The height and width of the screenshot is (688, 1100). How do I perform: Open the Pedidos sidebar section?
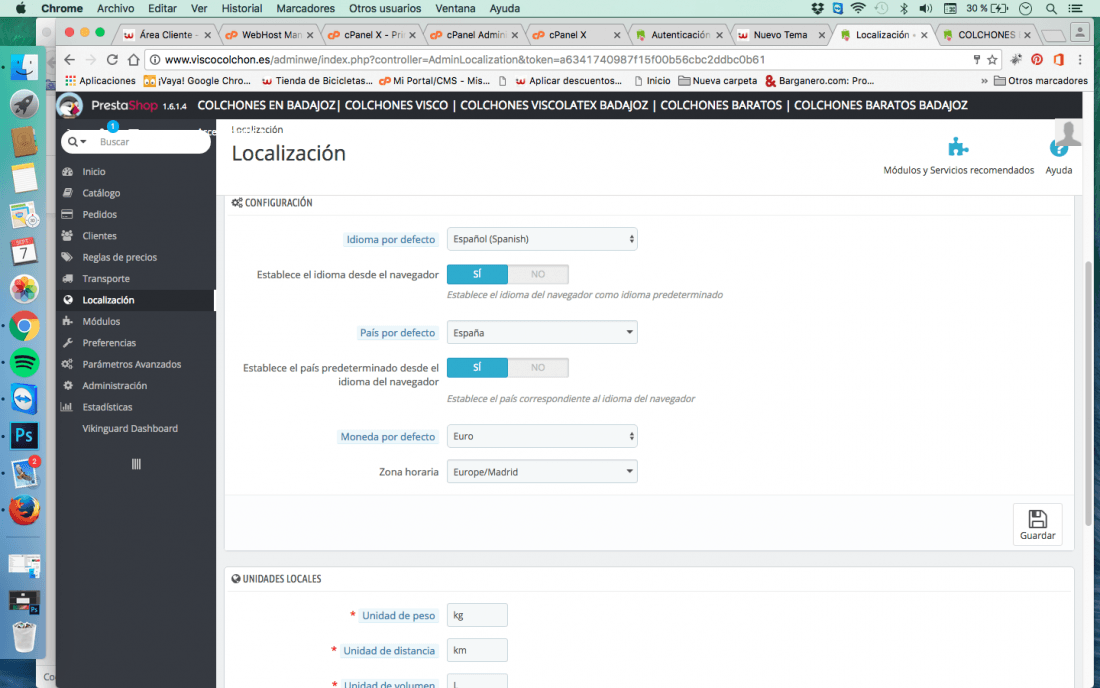pyautogui.click(x=100, y=214)
